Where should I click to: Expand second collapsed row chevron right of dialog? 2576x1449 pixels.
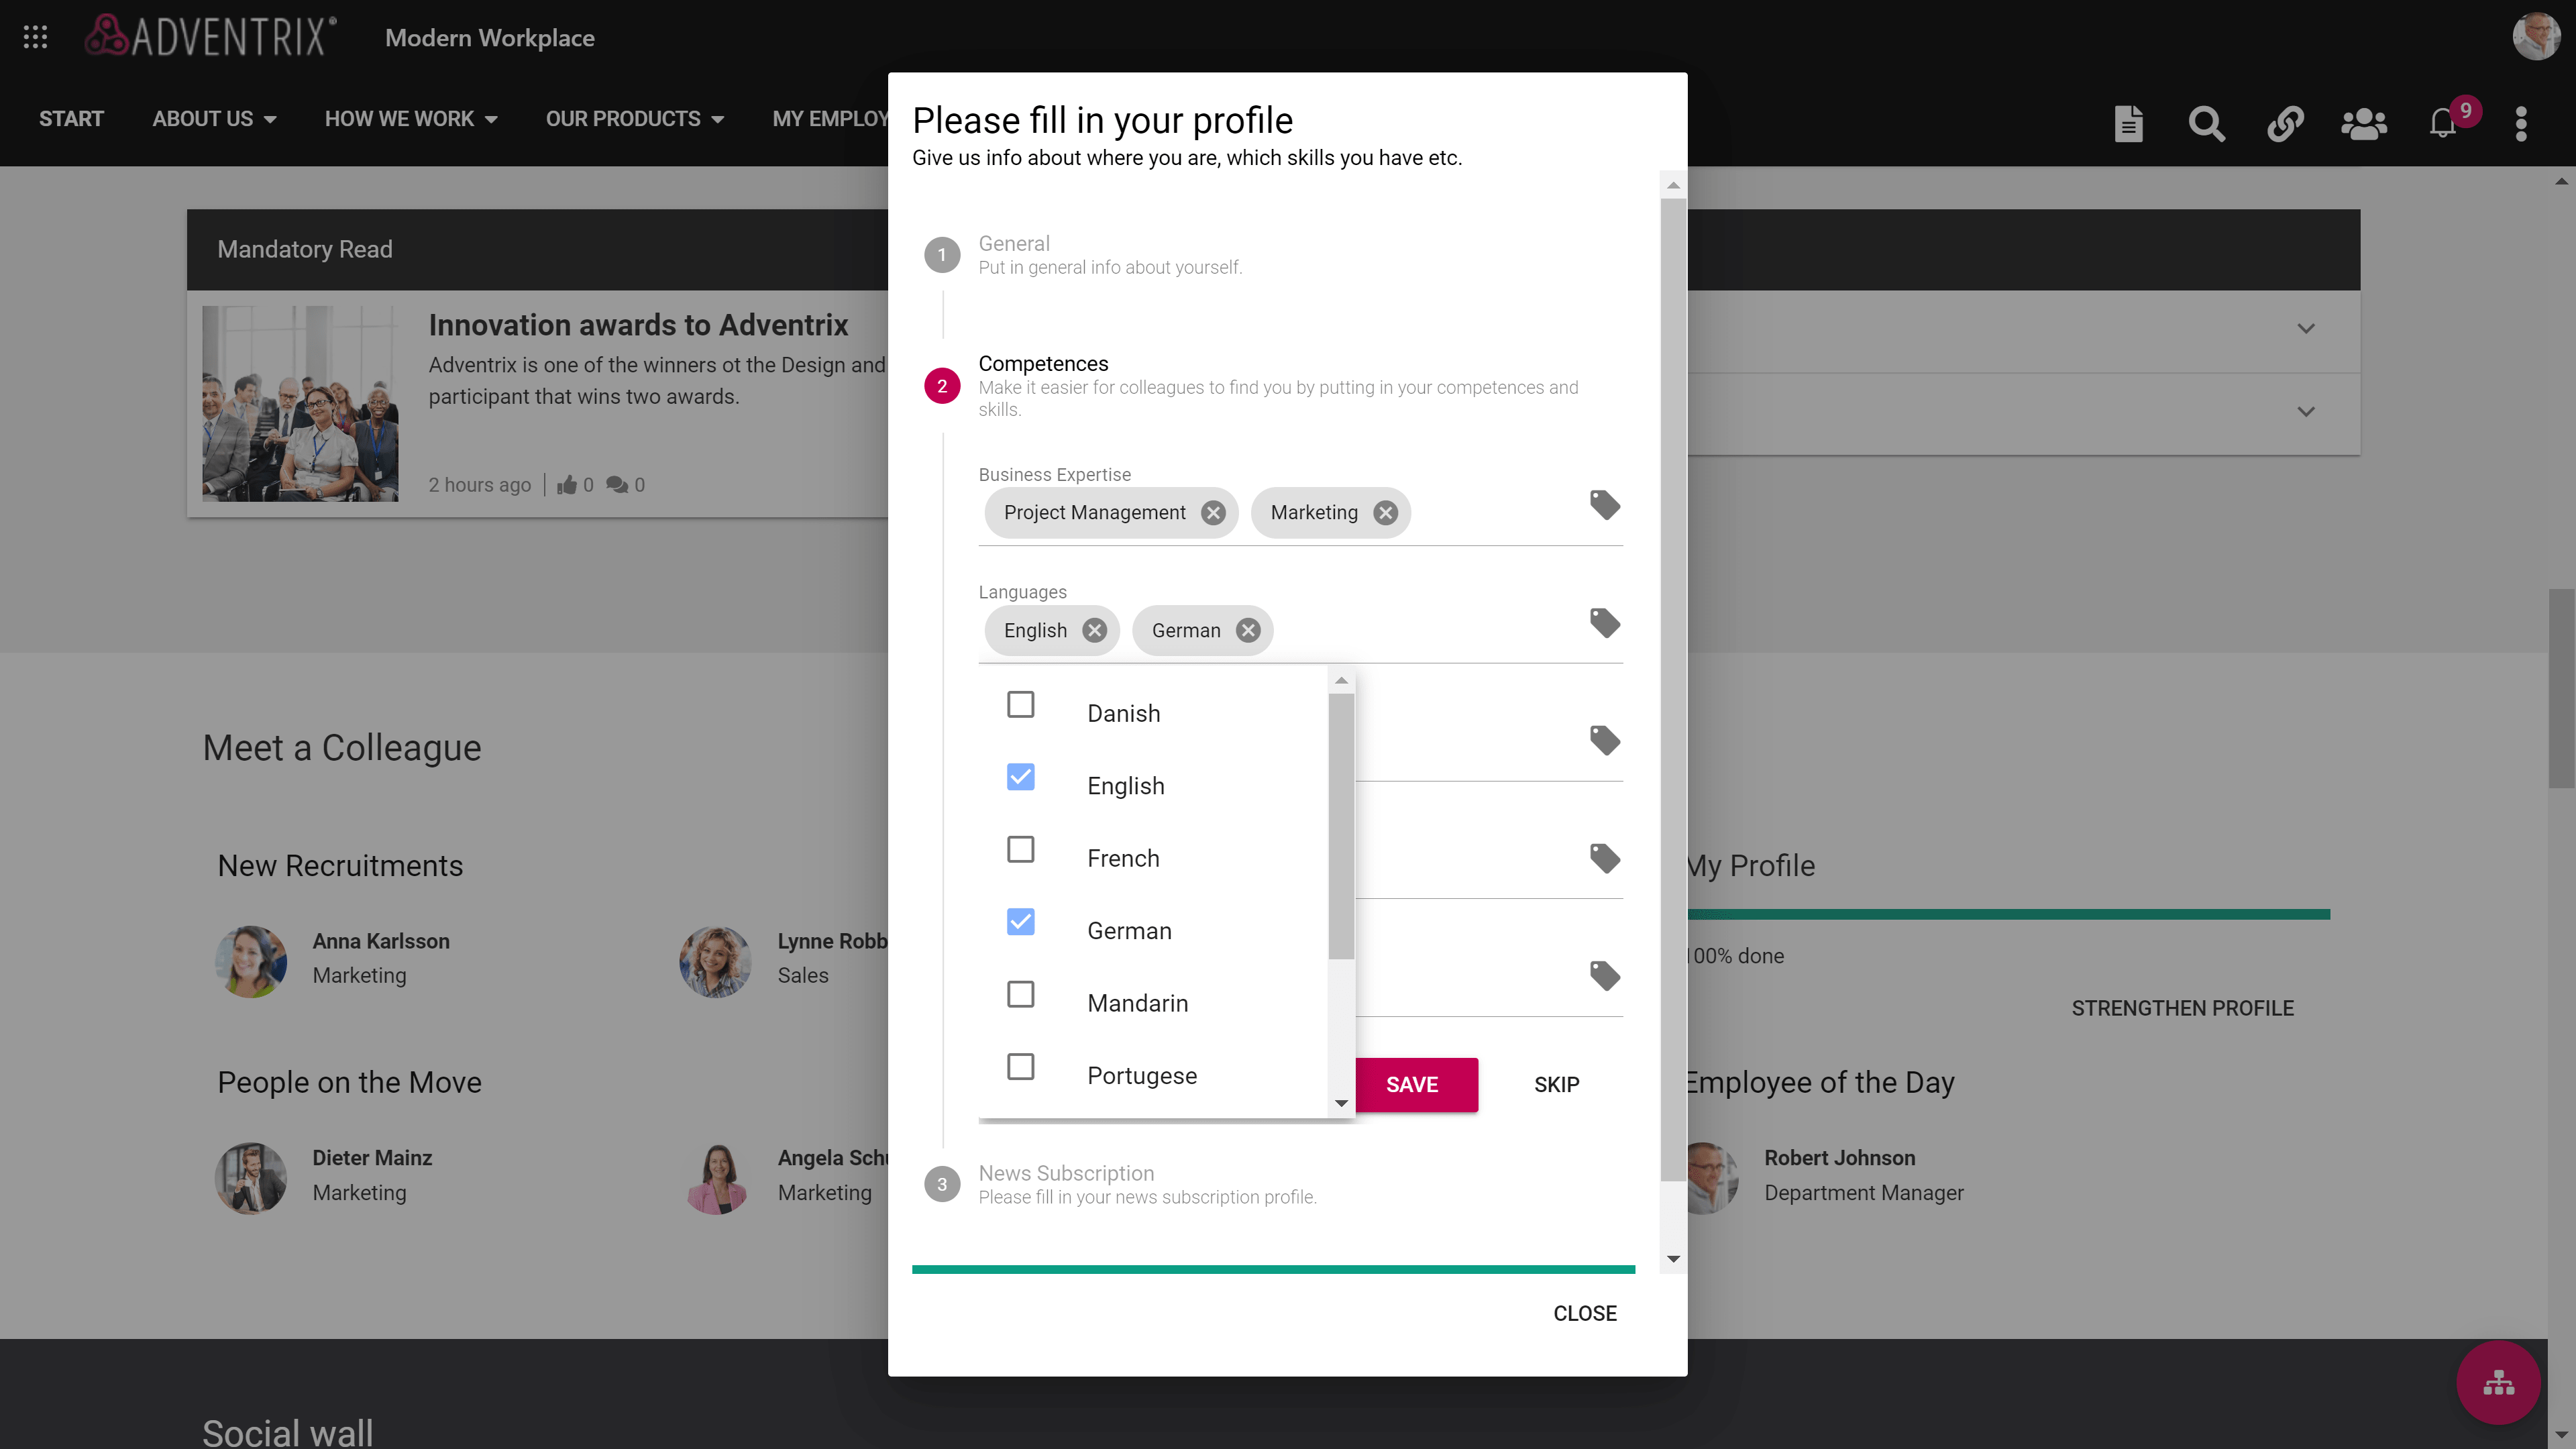coord(2306,412)
